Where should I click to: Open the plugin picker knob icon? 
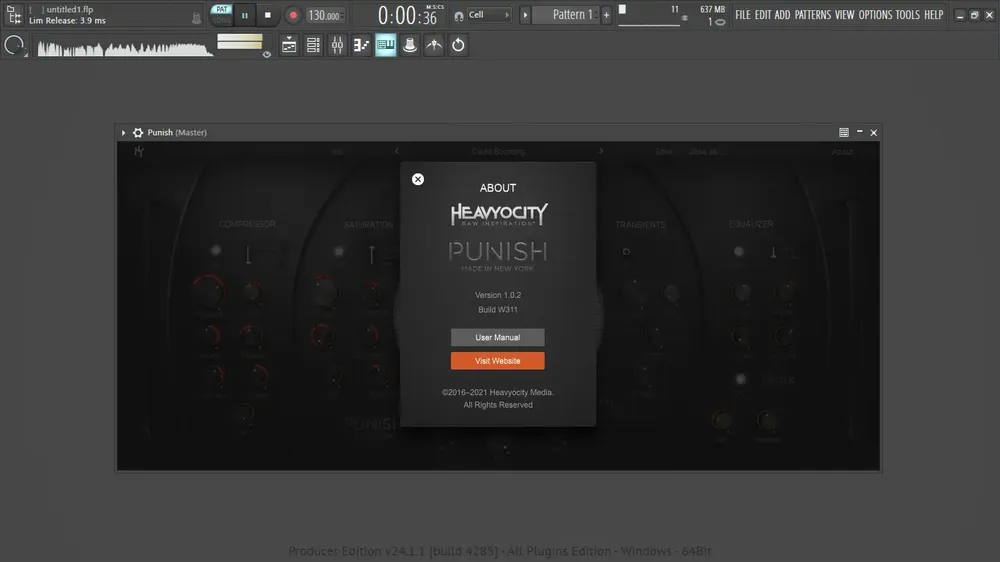pyautogui.click(x=410, y=45)
